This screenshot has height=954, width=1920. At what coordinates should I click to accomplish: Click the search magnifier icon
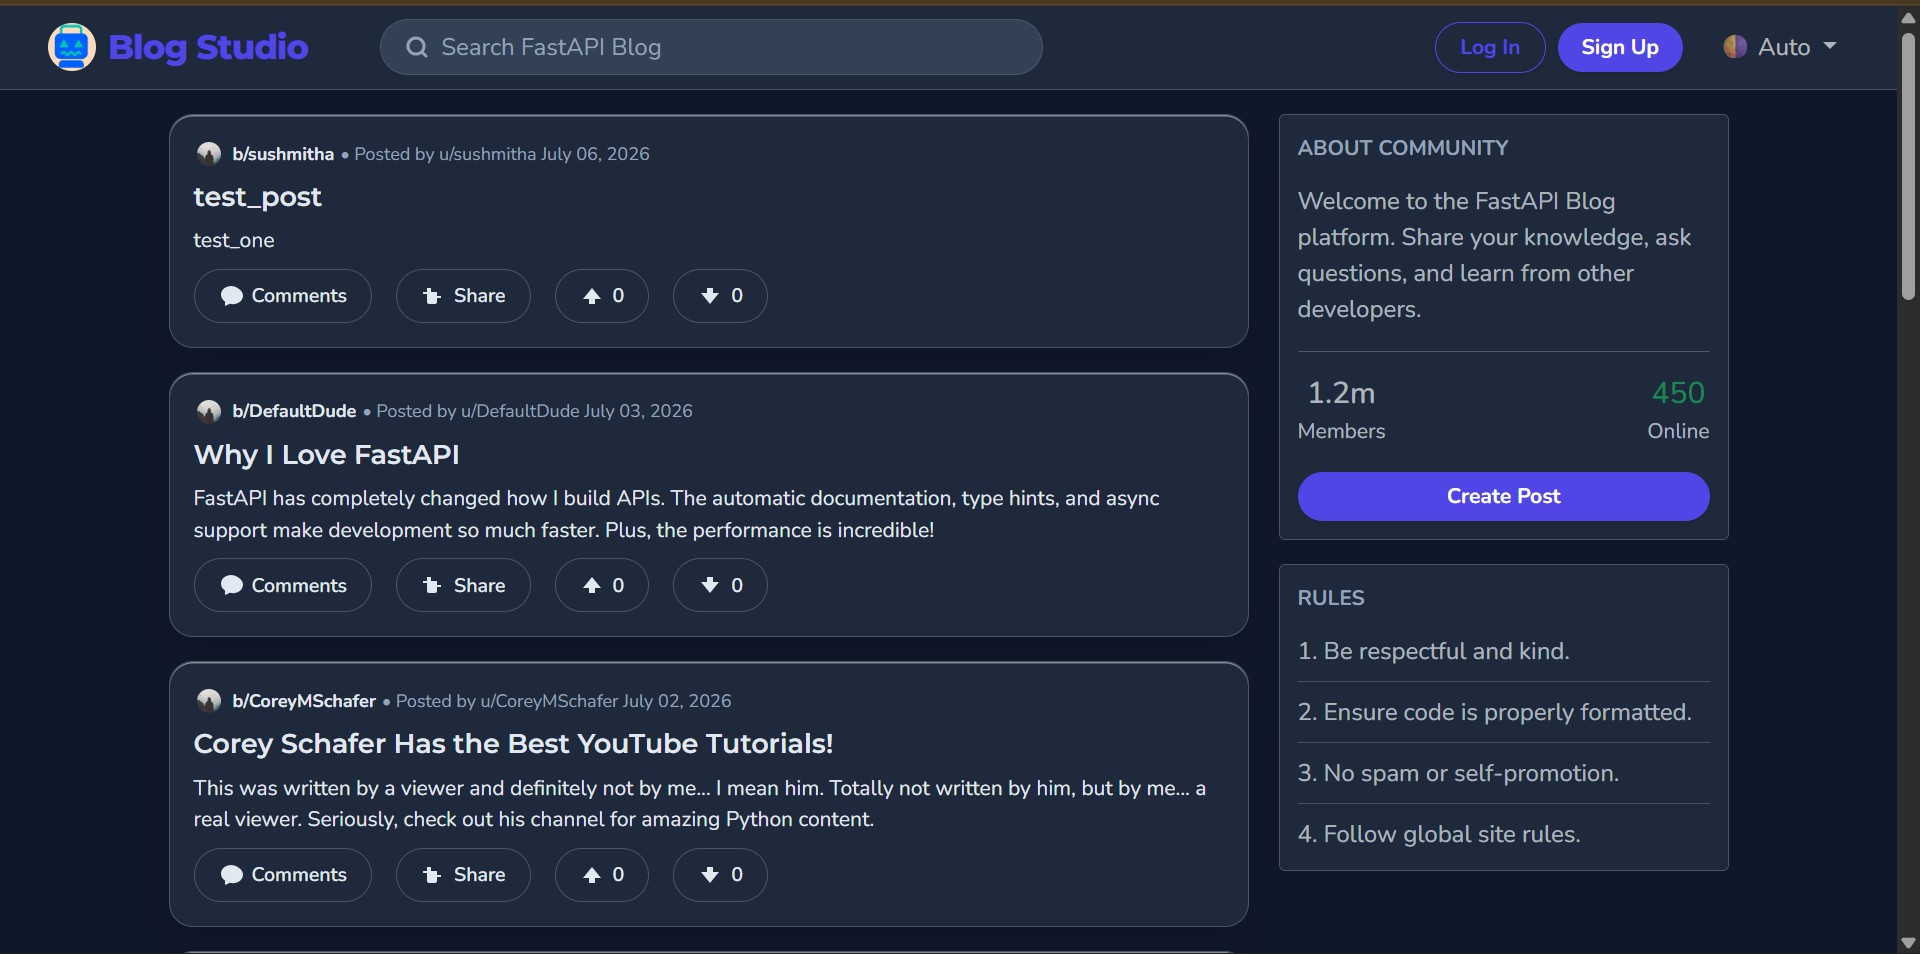click(x=417, y=47)
